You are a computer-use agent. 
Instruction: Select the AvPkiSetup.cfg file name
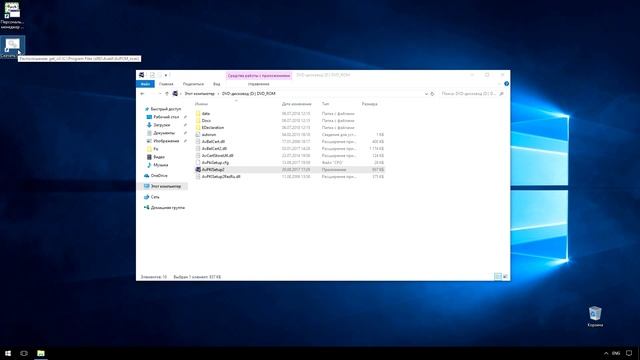click(x=215, y=162)
